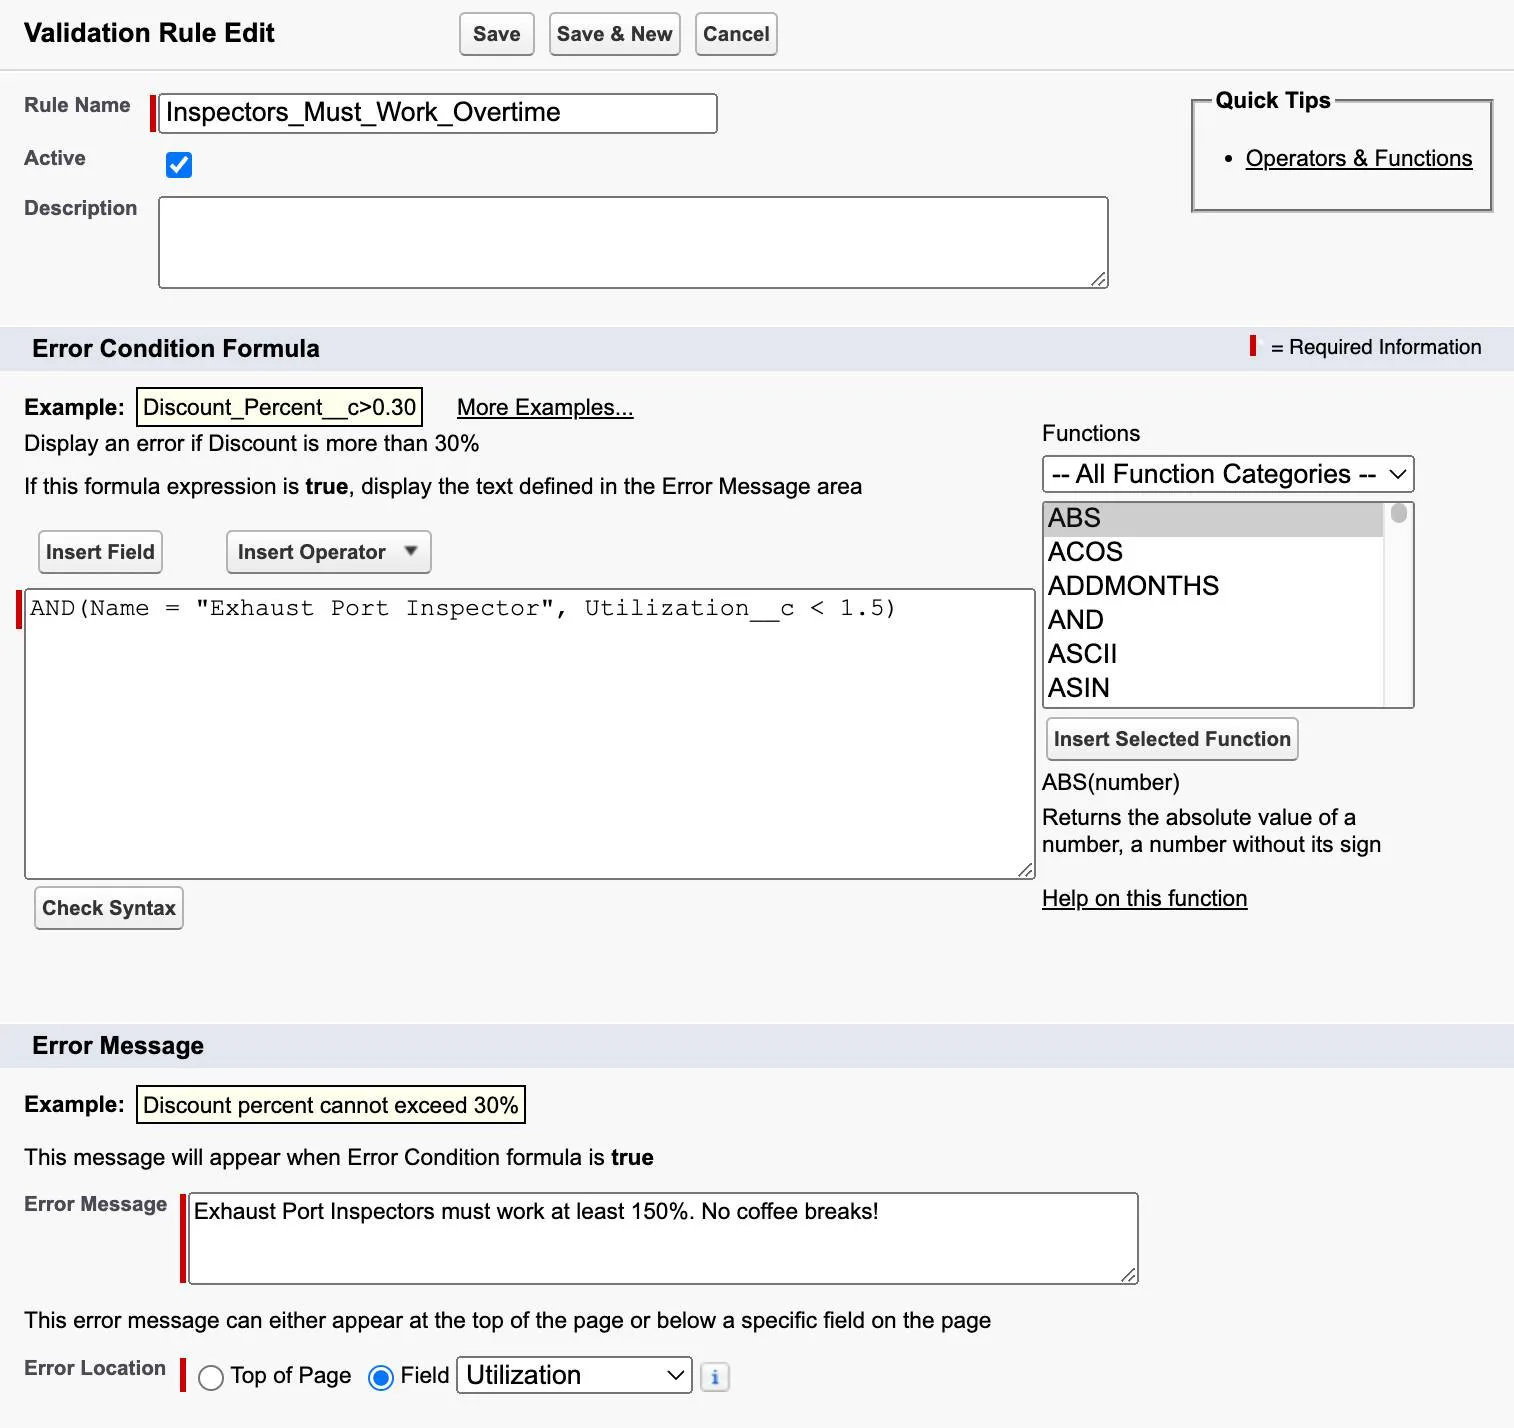The width and height of the screenshot is (1514, 1428).
Task: Click the Insert Field button
Action: (x=100, y=552)
